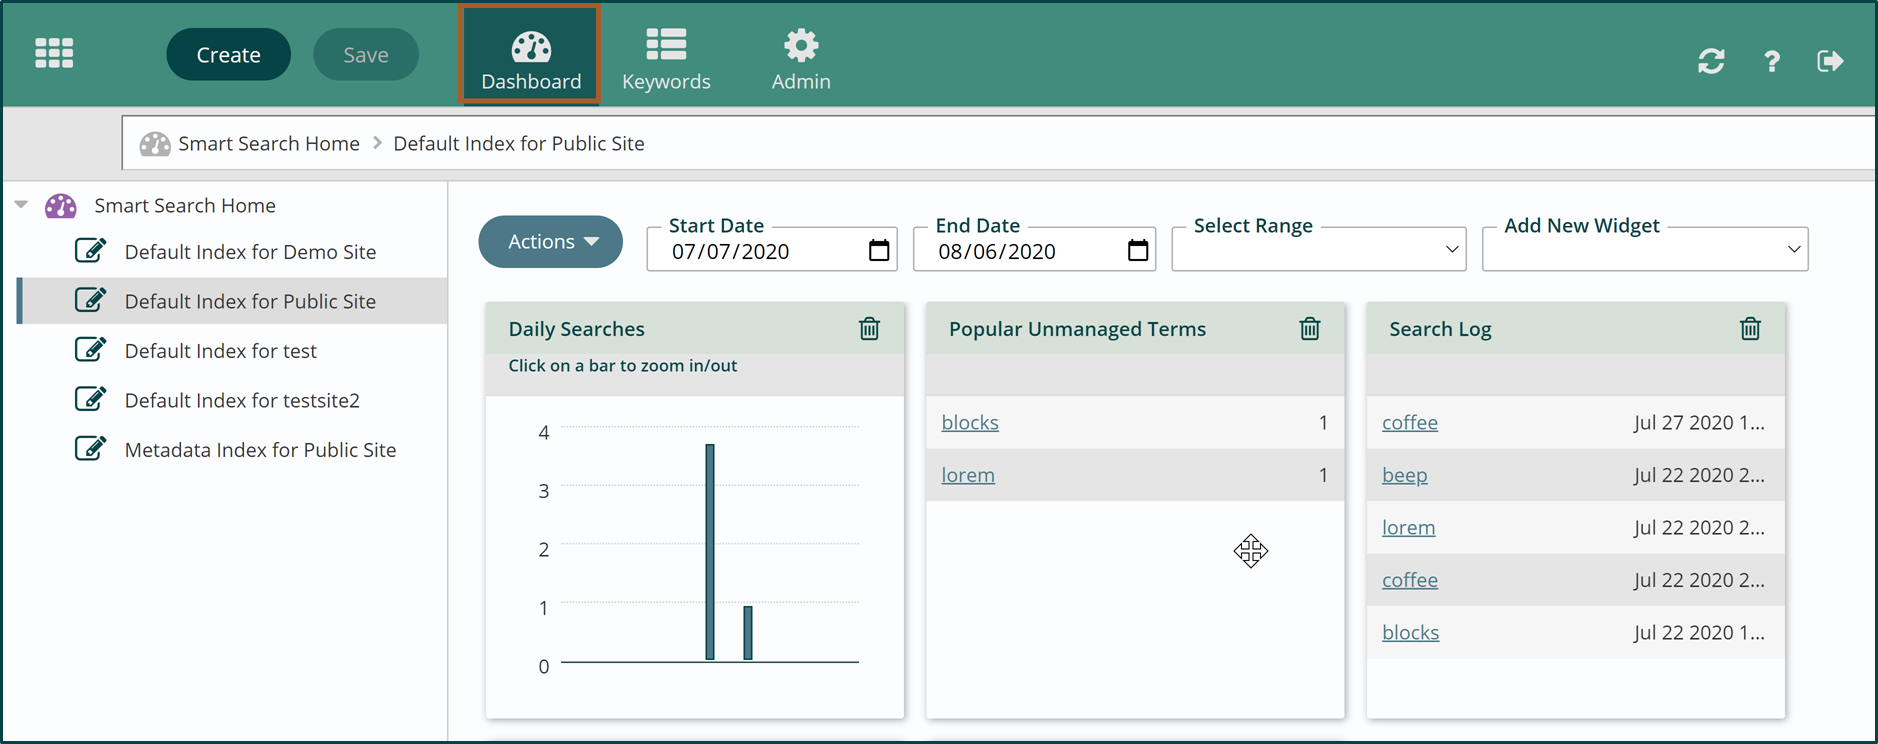The width and height of the screenshot is (1878, 744).
Task: Open lorem link in Search Log
Action: click(1408, 527)
